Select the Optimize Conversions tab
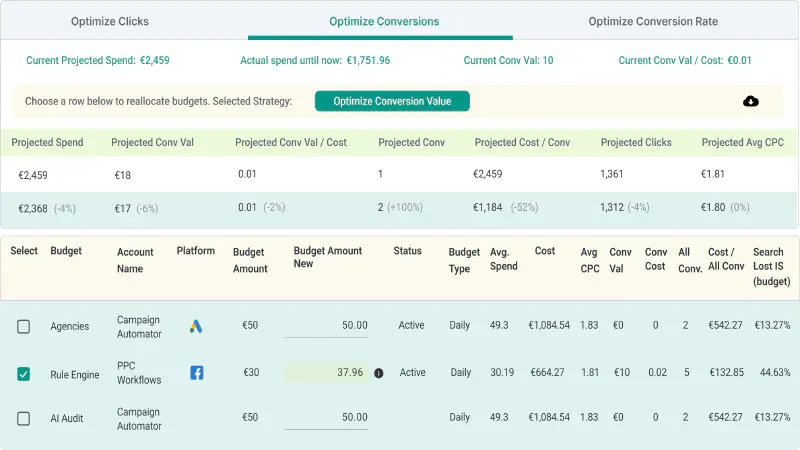800x450 pixels. pyautogui.click(x=384, y=21)
